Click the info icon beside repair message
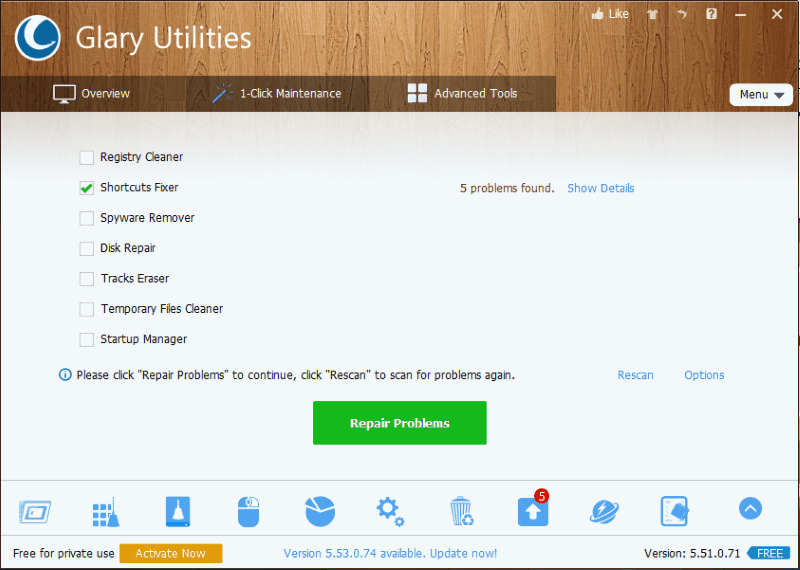This screenshot has width=800, height=570. 65,375
